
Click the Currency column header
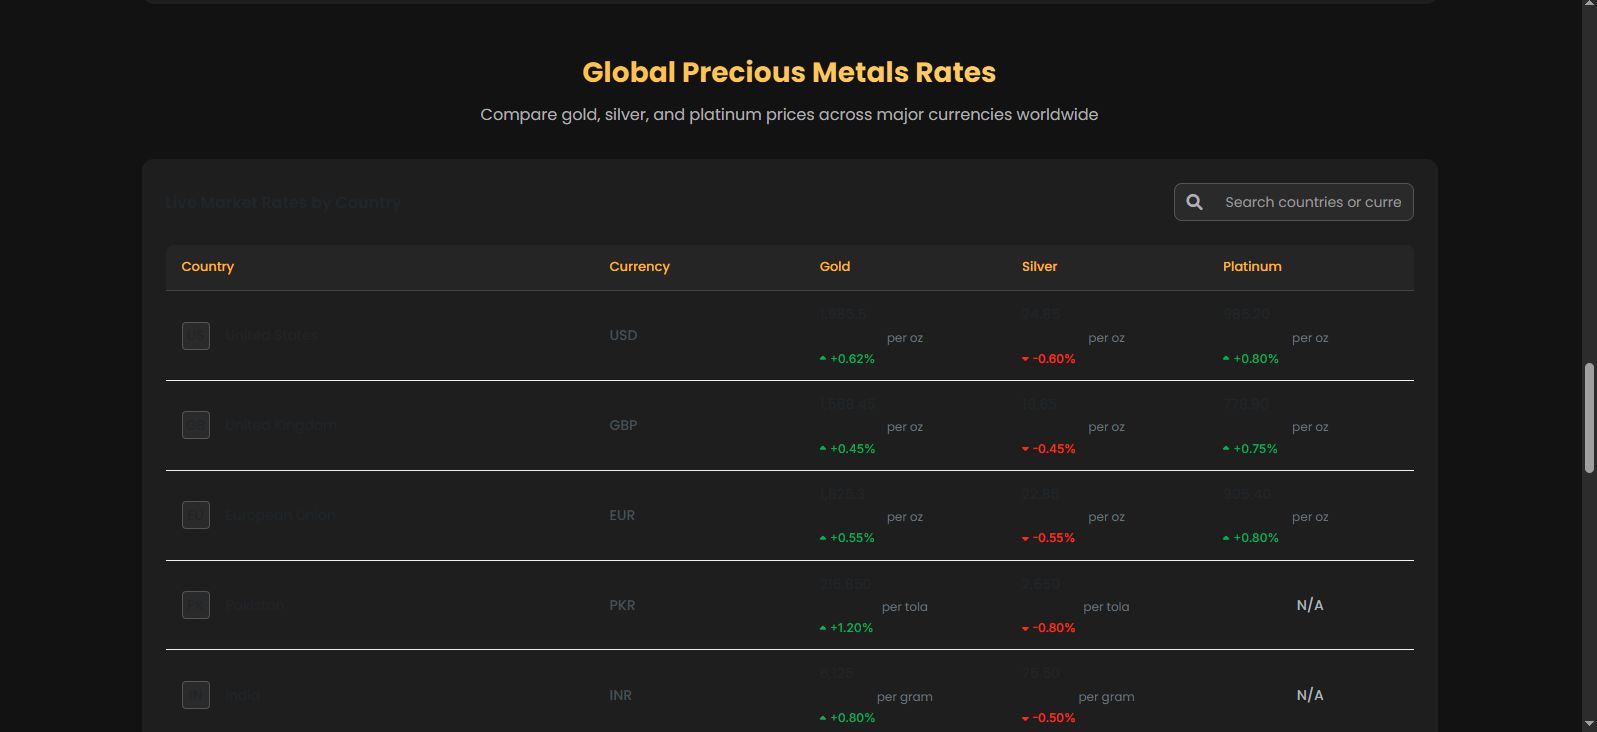point(639,267)
